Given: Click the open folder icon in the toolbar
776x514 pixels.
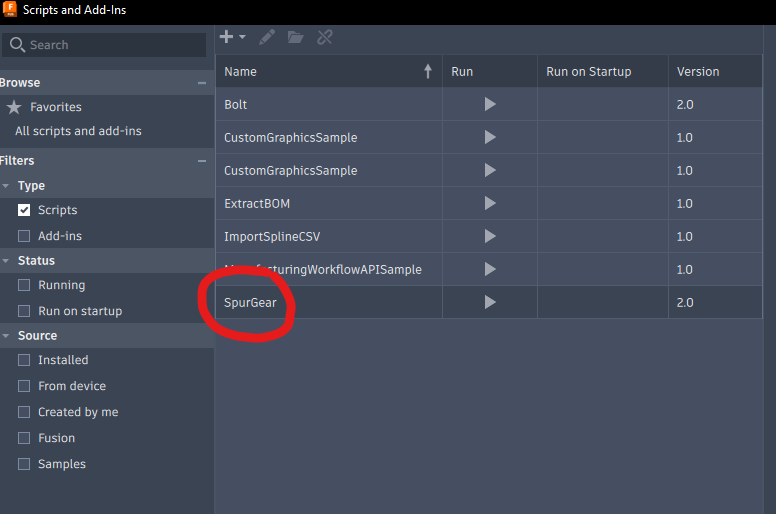Looking at the screenshot, I should click(x=295, y=37).
